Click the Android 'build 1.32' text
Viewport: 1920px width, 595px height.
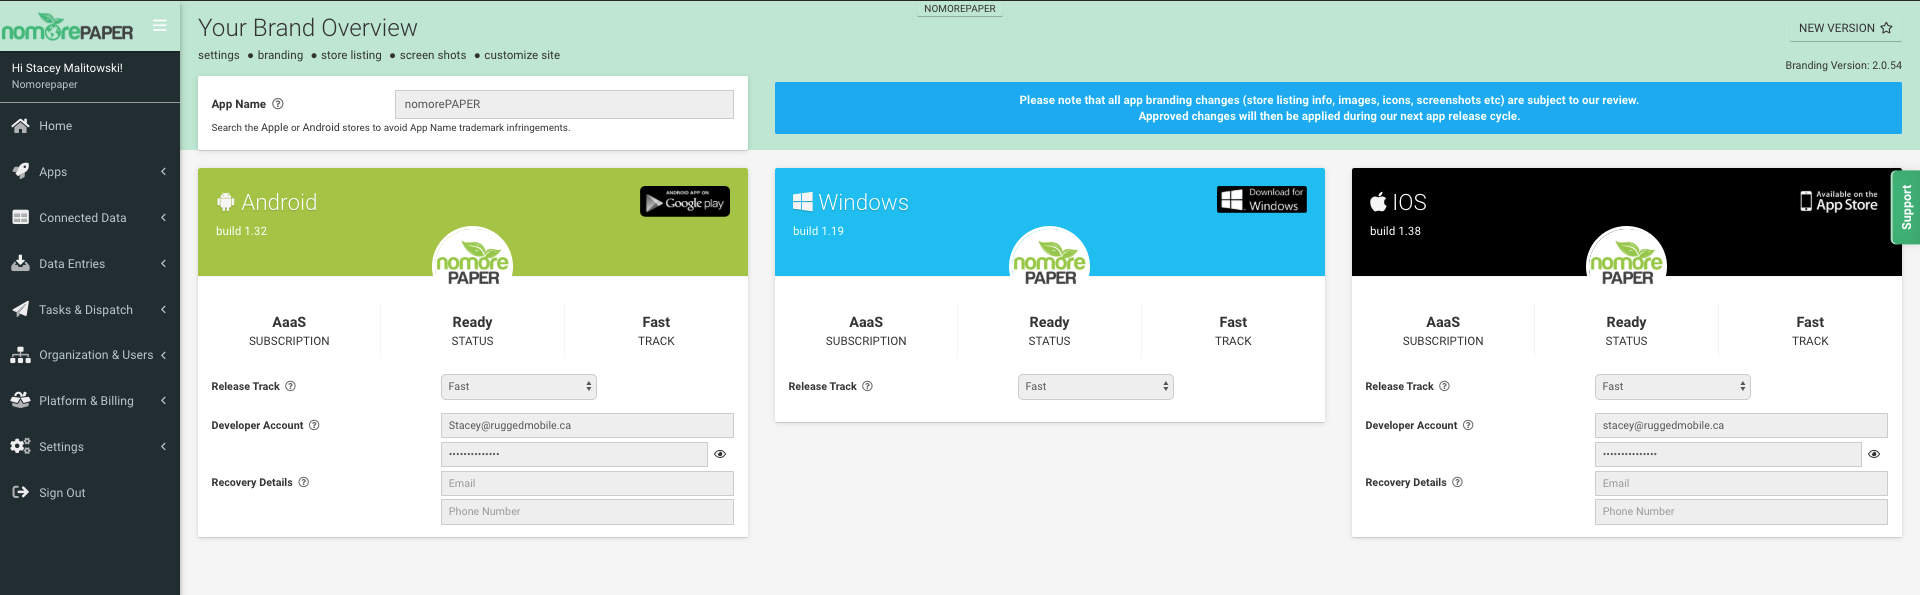tap(241, 231)
